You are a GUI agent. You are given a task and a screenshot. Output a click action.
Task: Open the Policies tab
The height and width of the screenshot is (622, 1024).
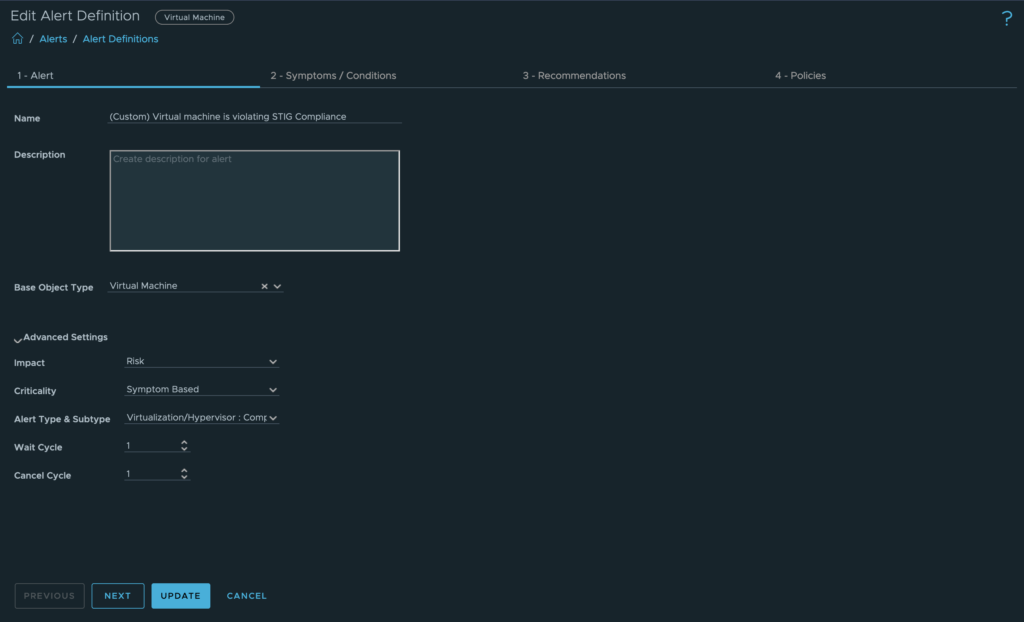click(x=800, y=76)
